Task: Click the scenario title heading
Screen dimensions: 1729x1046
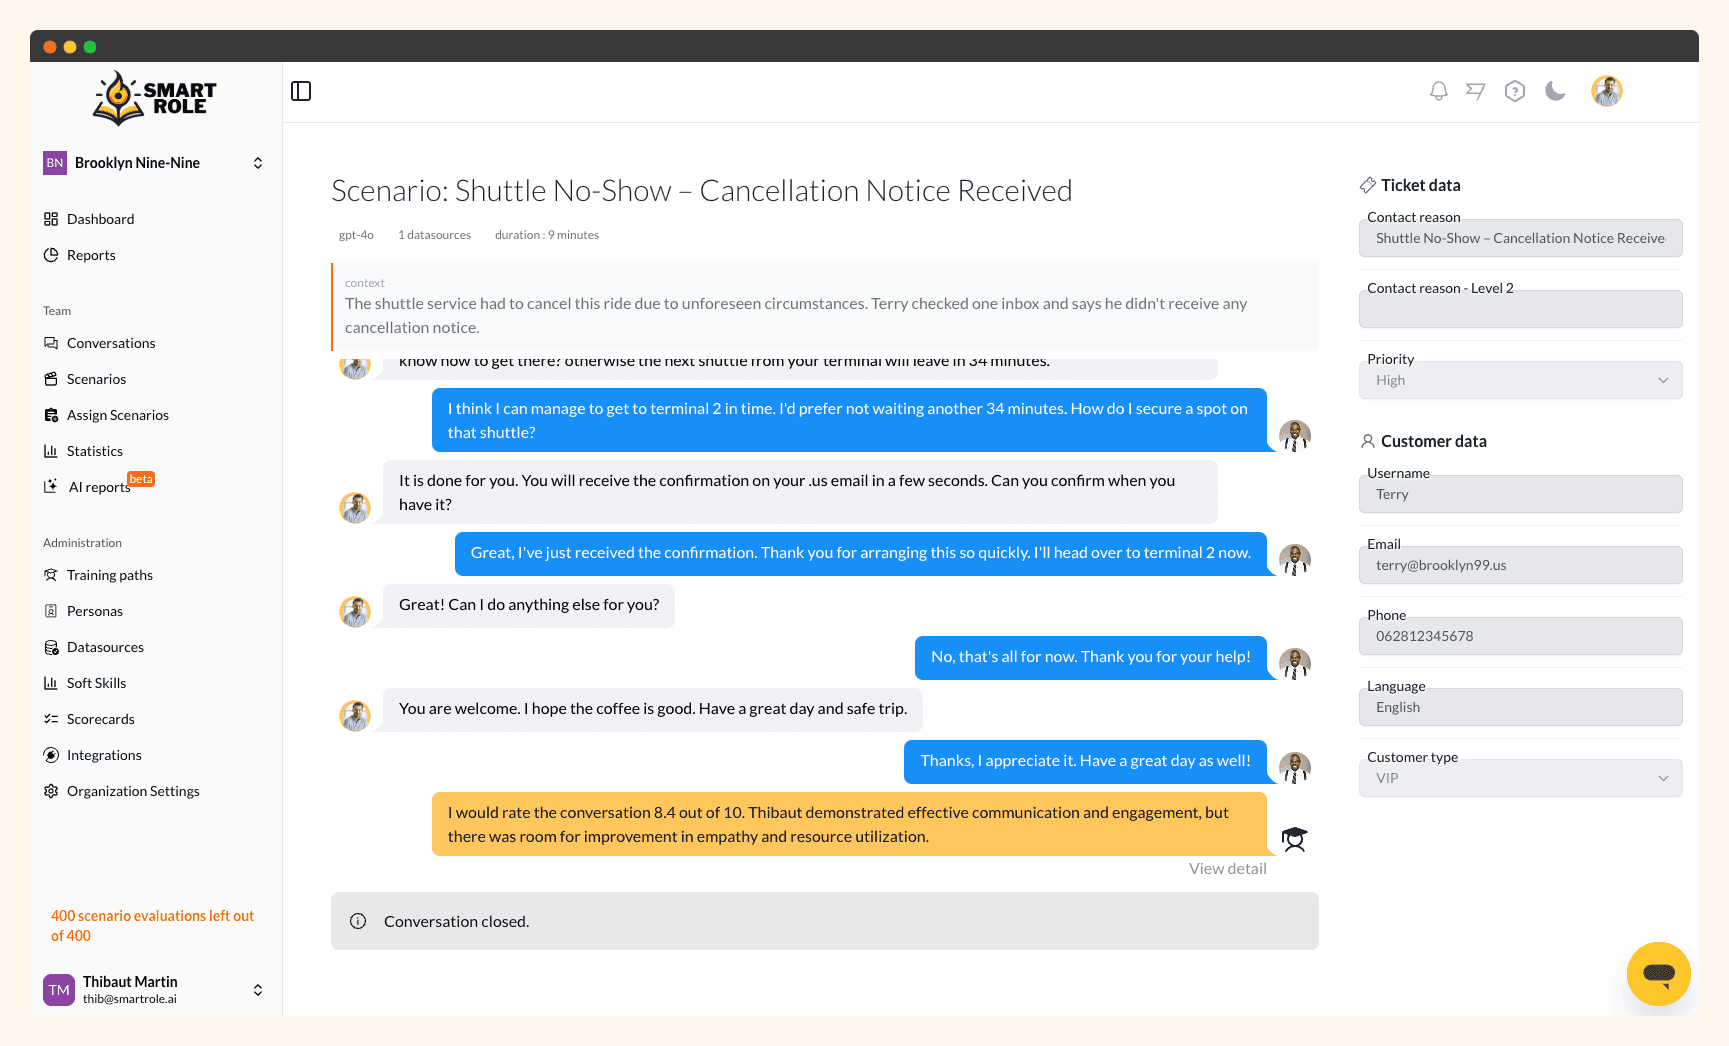Action: [x=702, y=190]
